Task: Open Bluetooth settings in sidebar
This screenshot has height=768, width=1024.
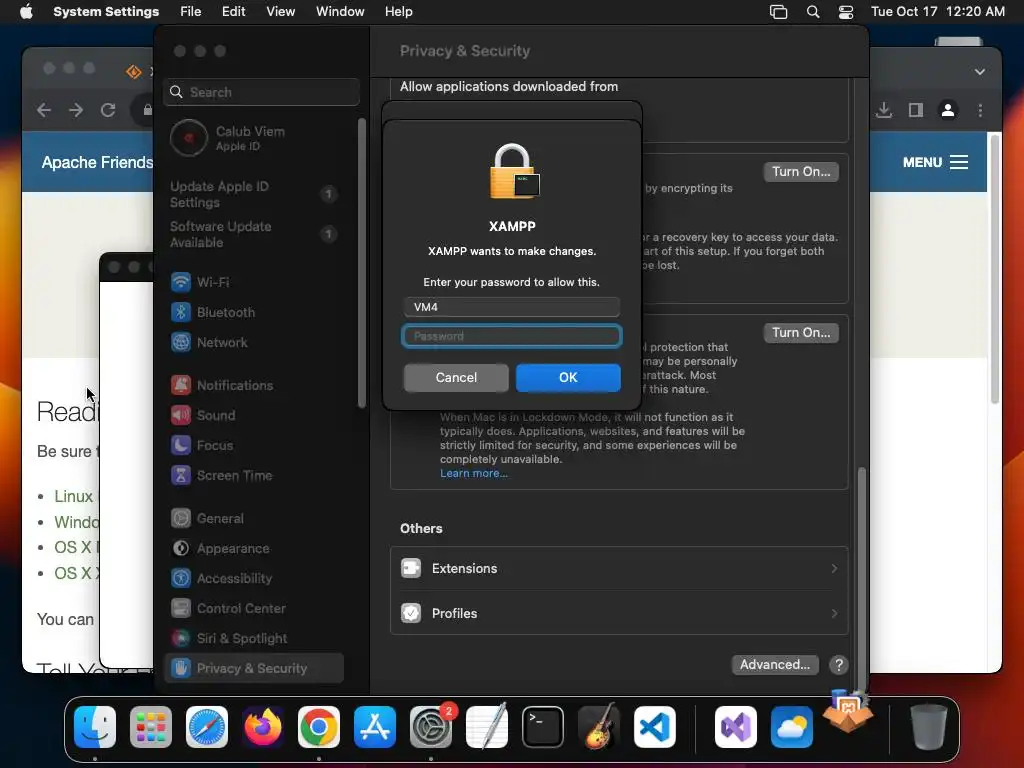Action: pyautogui.click(x=213, y=312)
